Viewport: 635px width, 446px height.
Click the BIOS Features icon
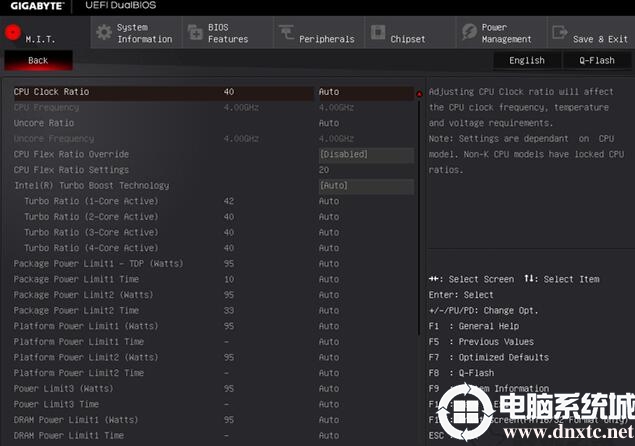(x=195, y=32)
